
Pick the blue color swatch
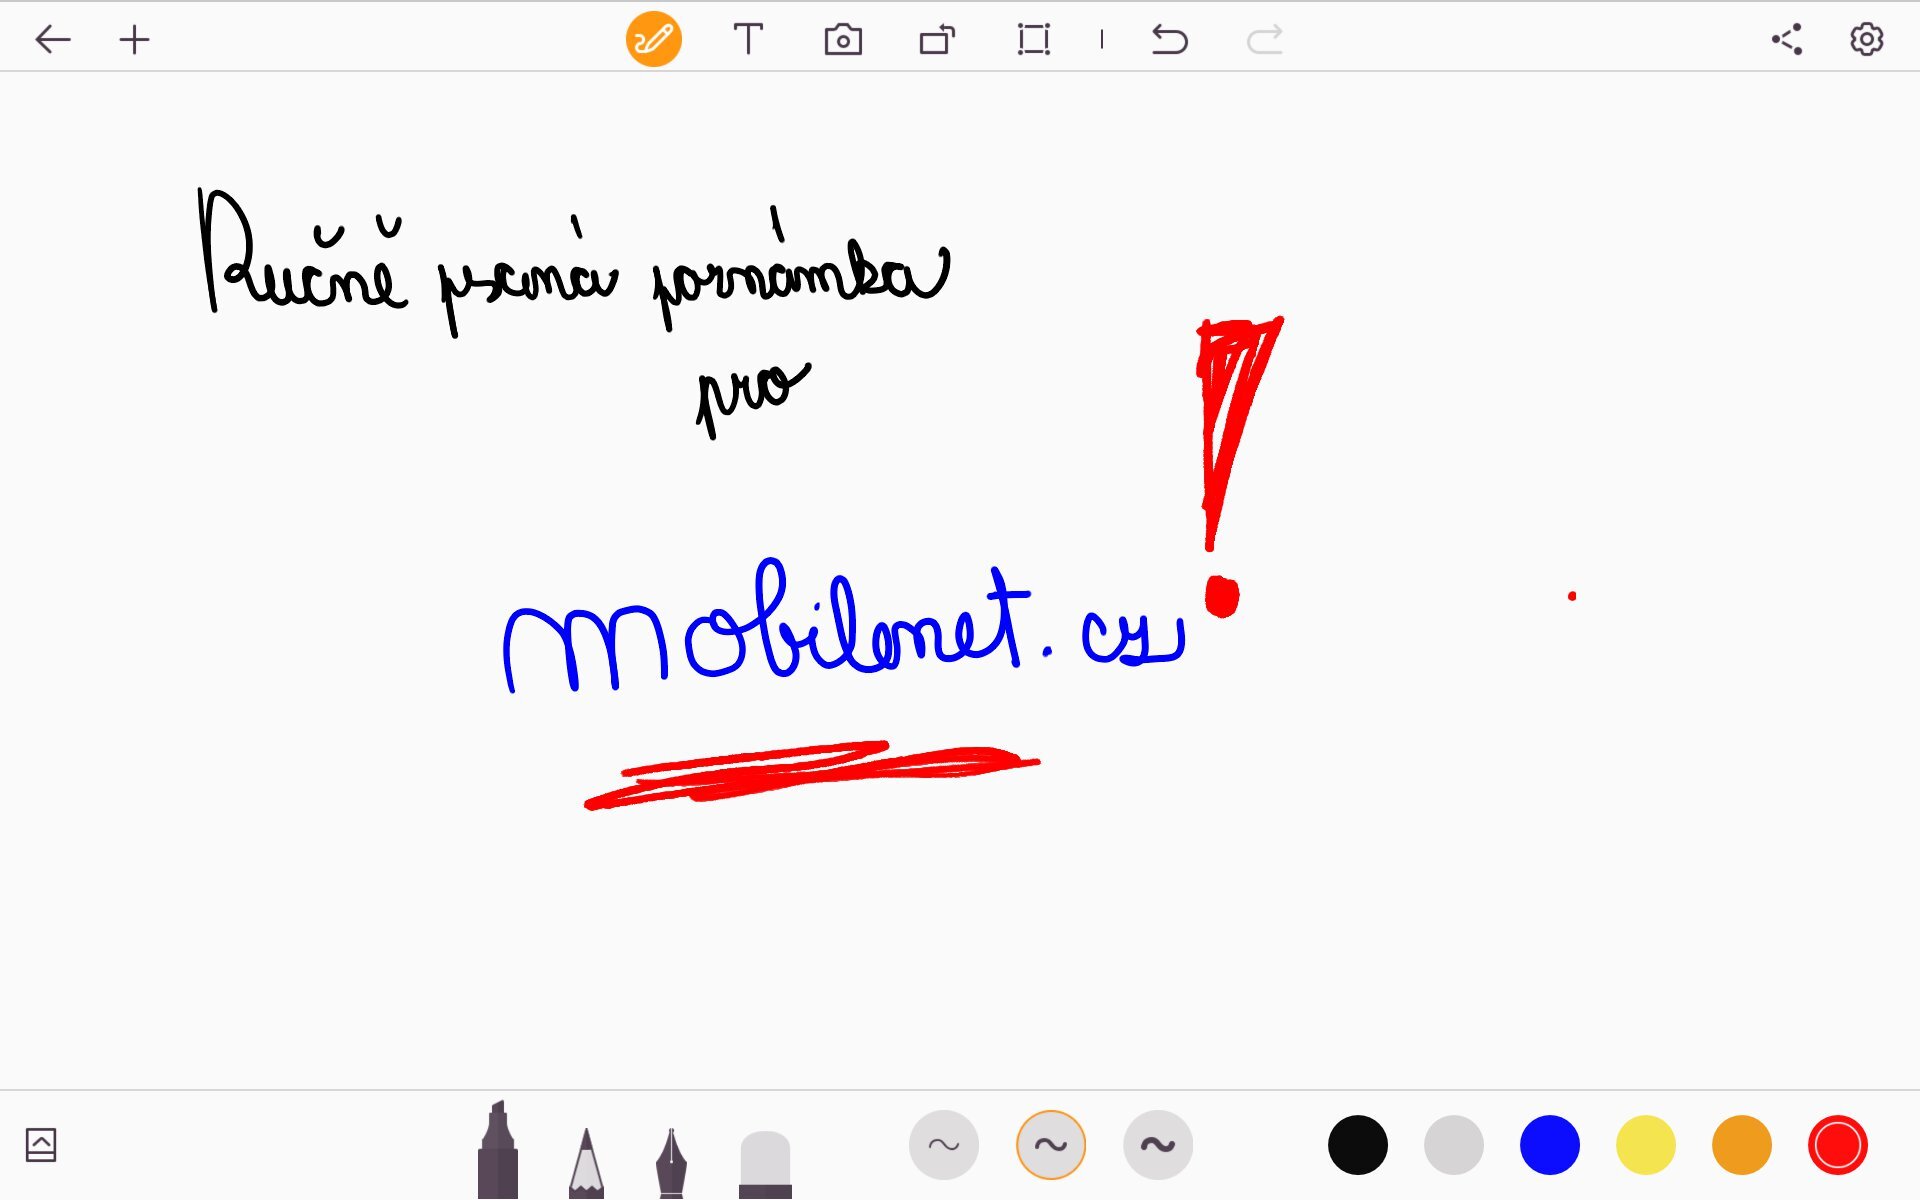point(1549,1145)
